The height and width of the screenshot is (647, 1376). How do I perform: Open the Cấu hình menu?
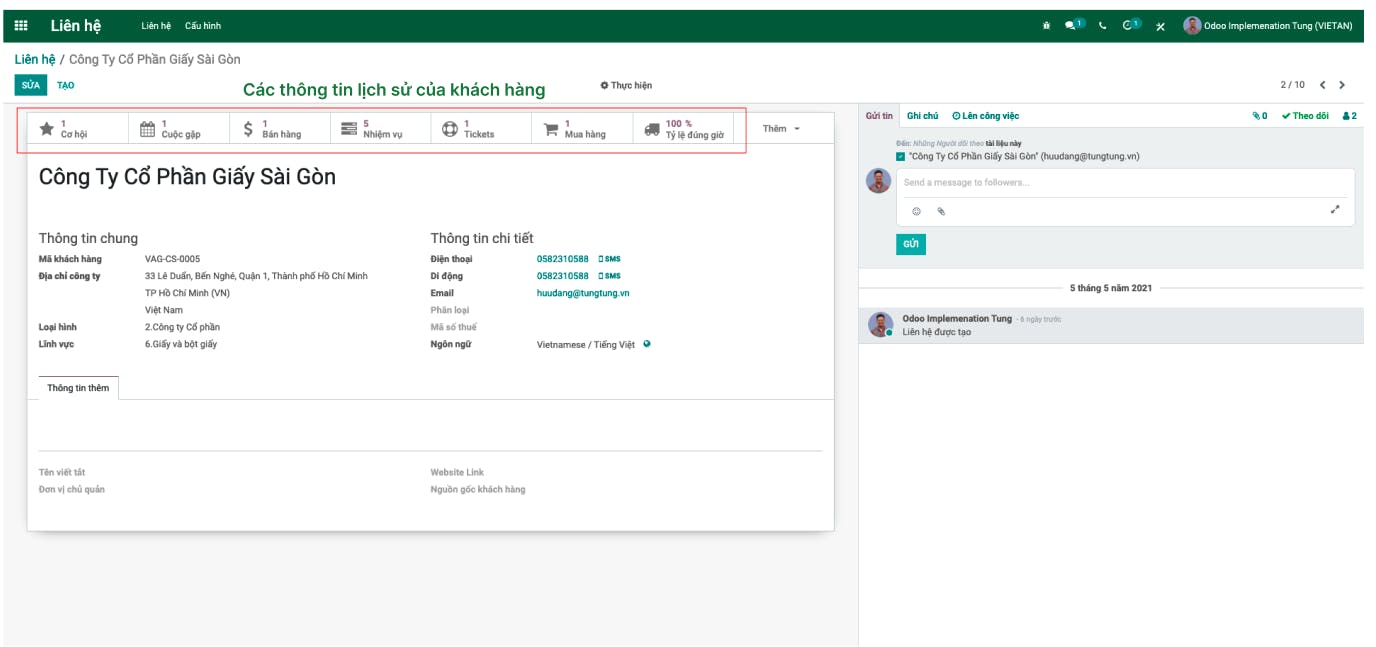(x=203, y=26)
